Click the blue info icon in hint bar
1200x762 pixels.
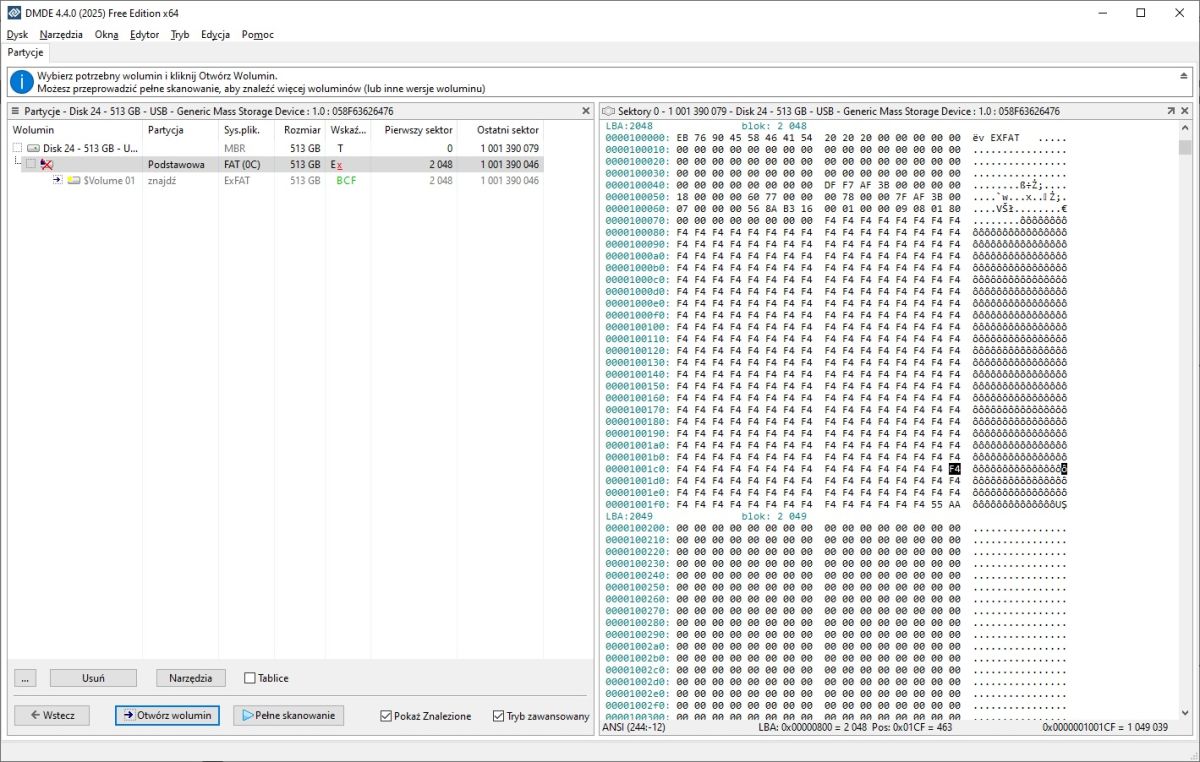pos(21,82)
